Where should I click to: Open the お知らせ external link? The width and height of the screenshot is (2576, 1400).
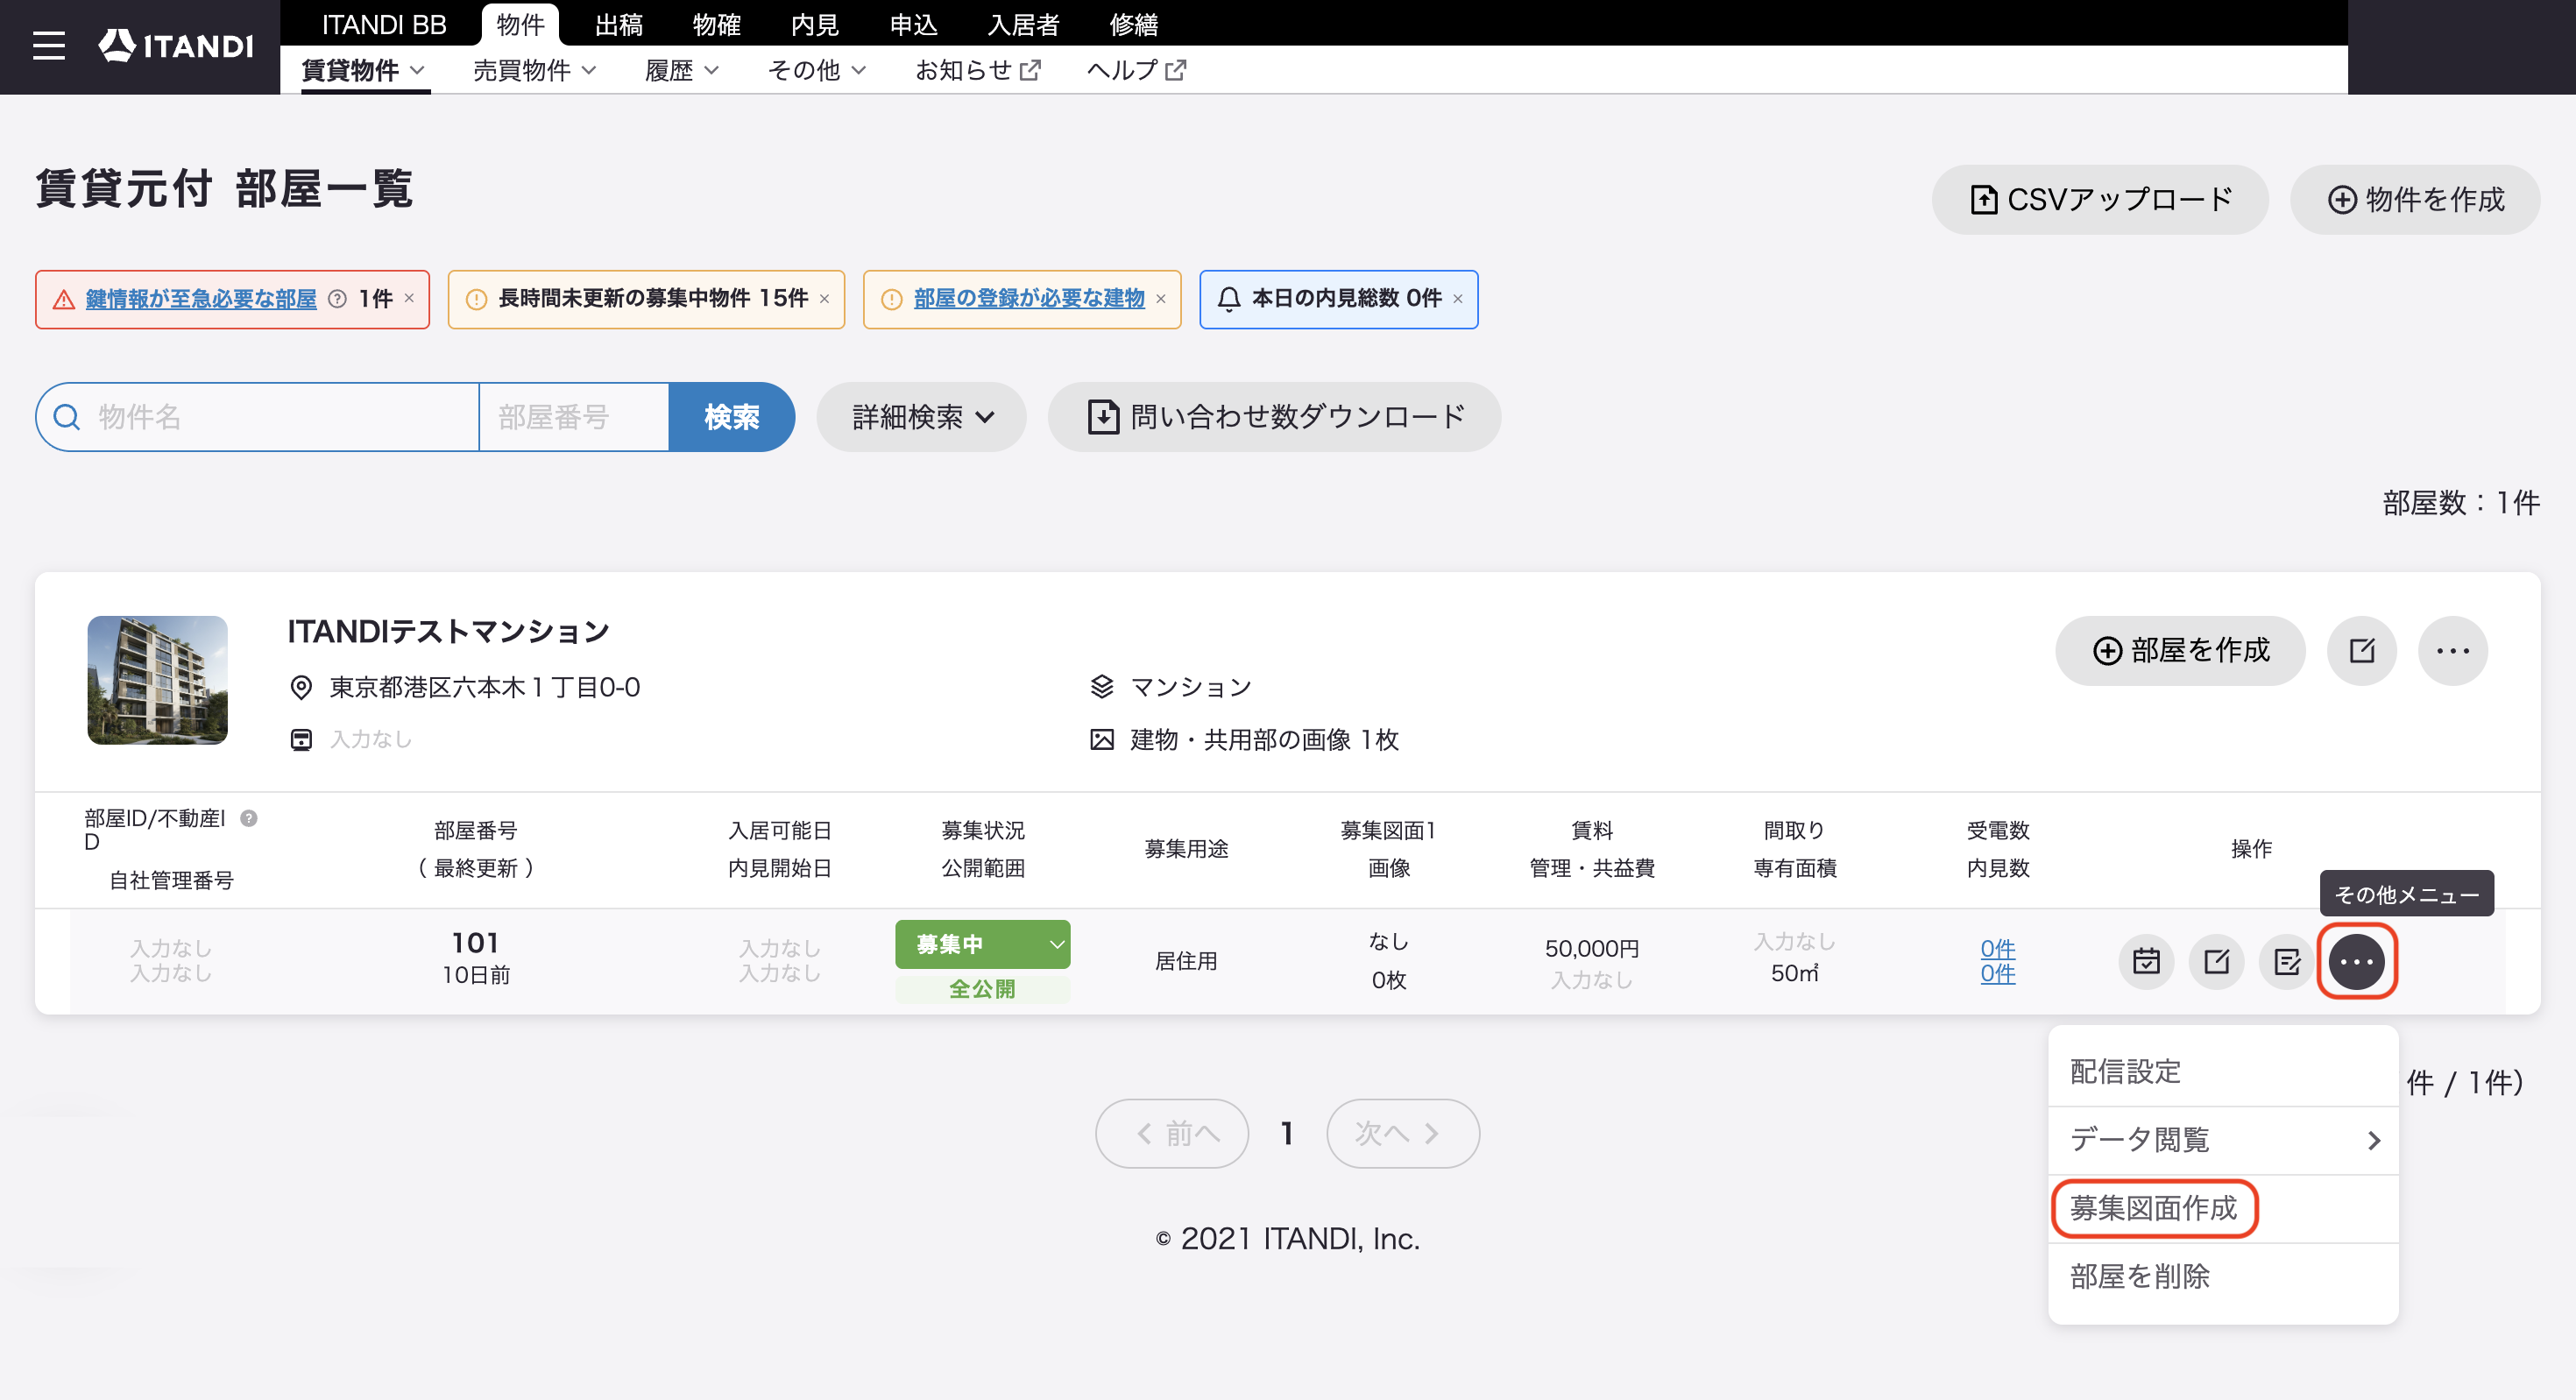pos(978,70)
